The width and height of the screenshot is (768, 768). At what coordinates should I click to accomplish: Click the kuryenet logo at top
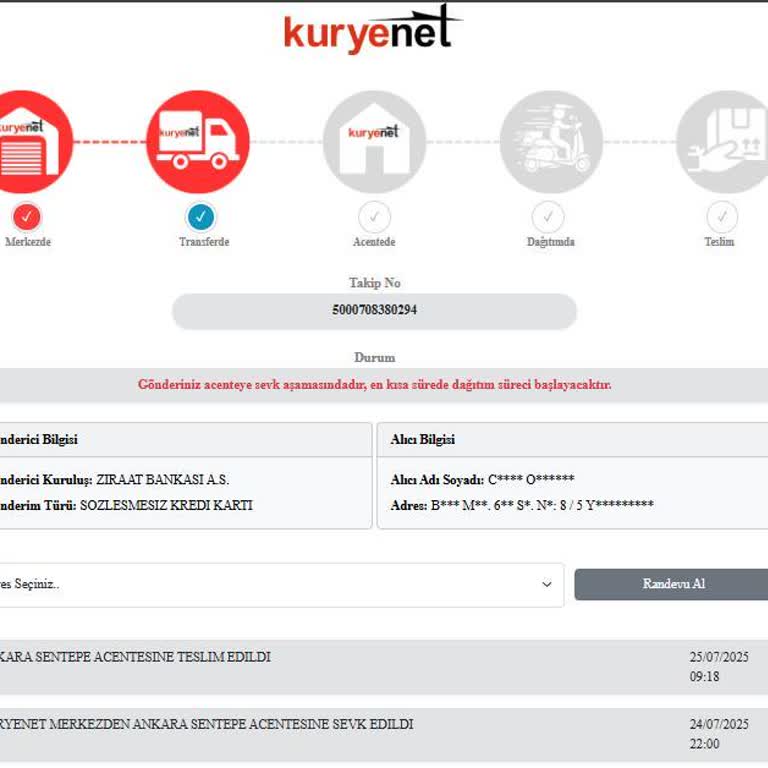(x=372, y=30)
